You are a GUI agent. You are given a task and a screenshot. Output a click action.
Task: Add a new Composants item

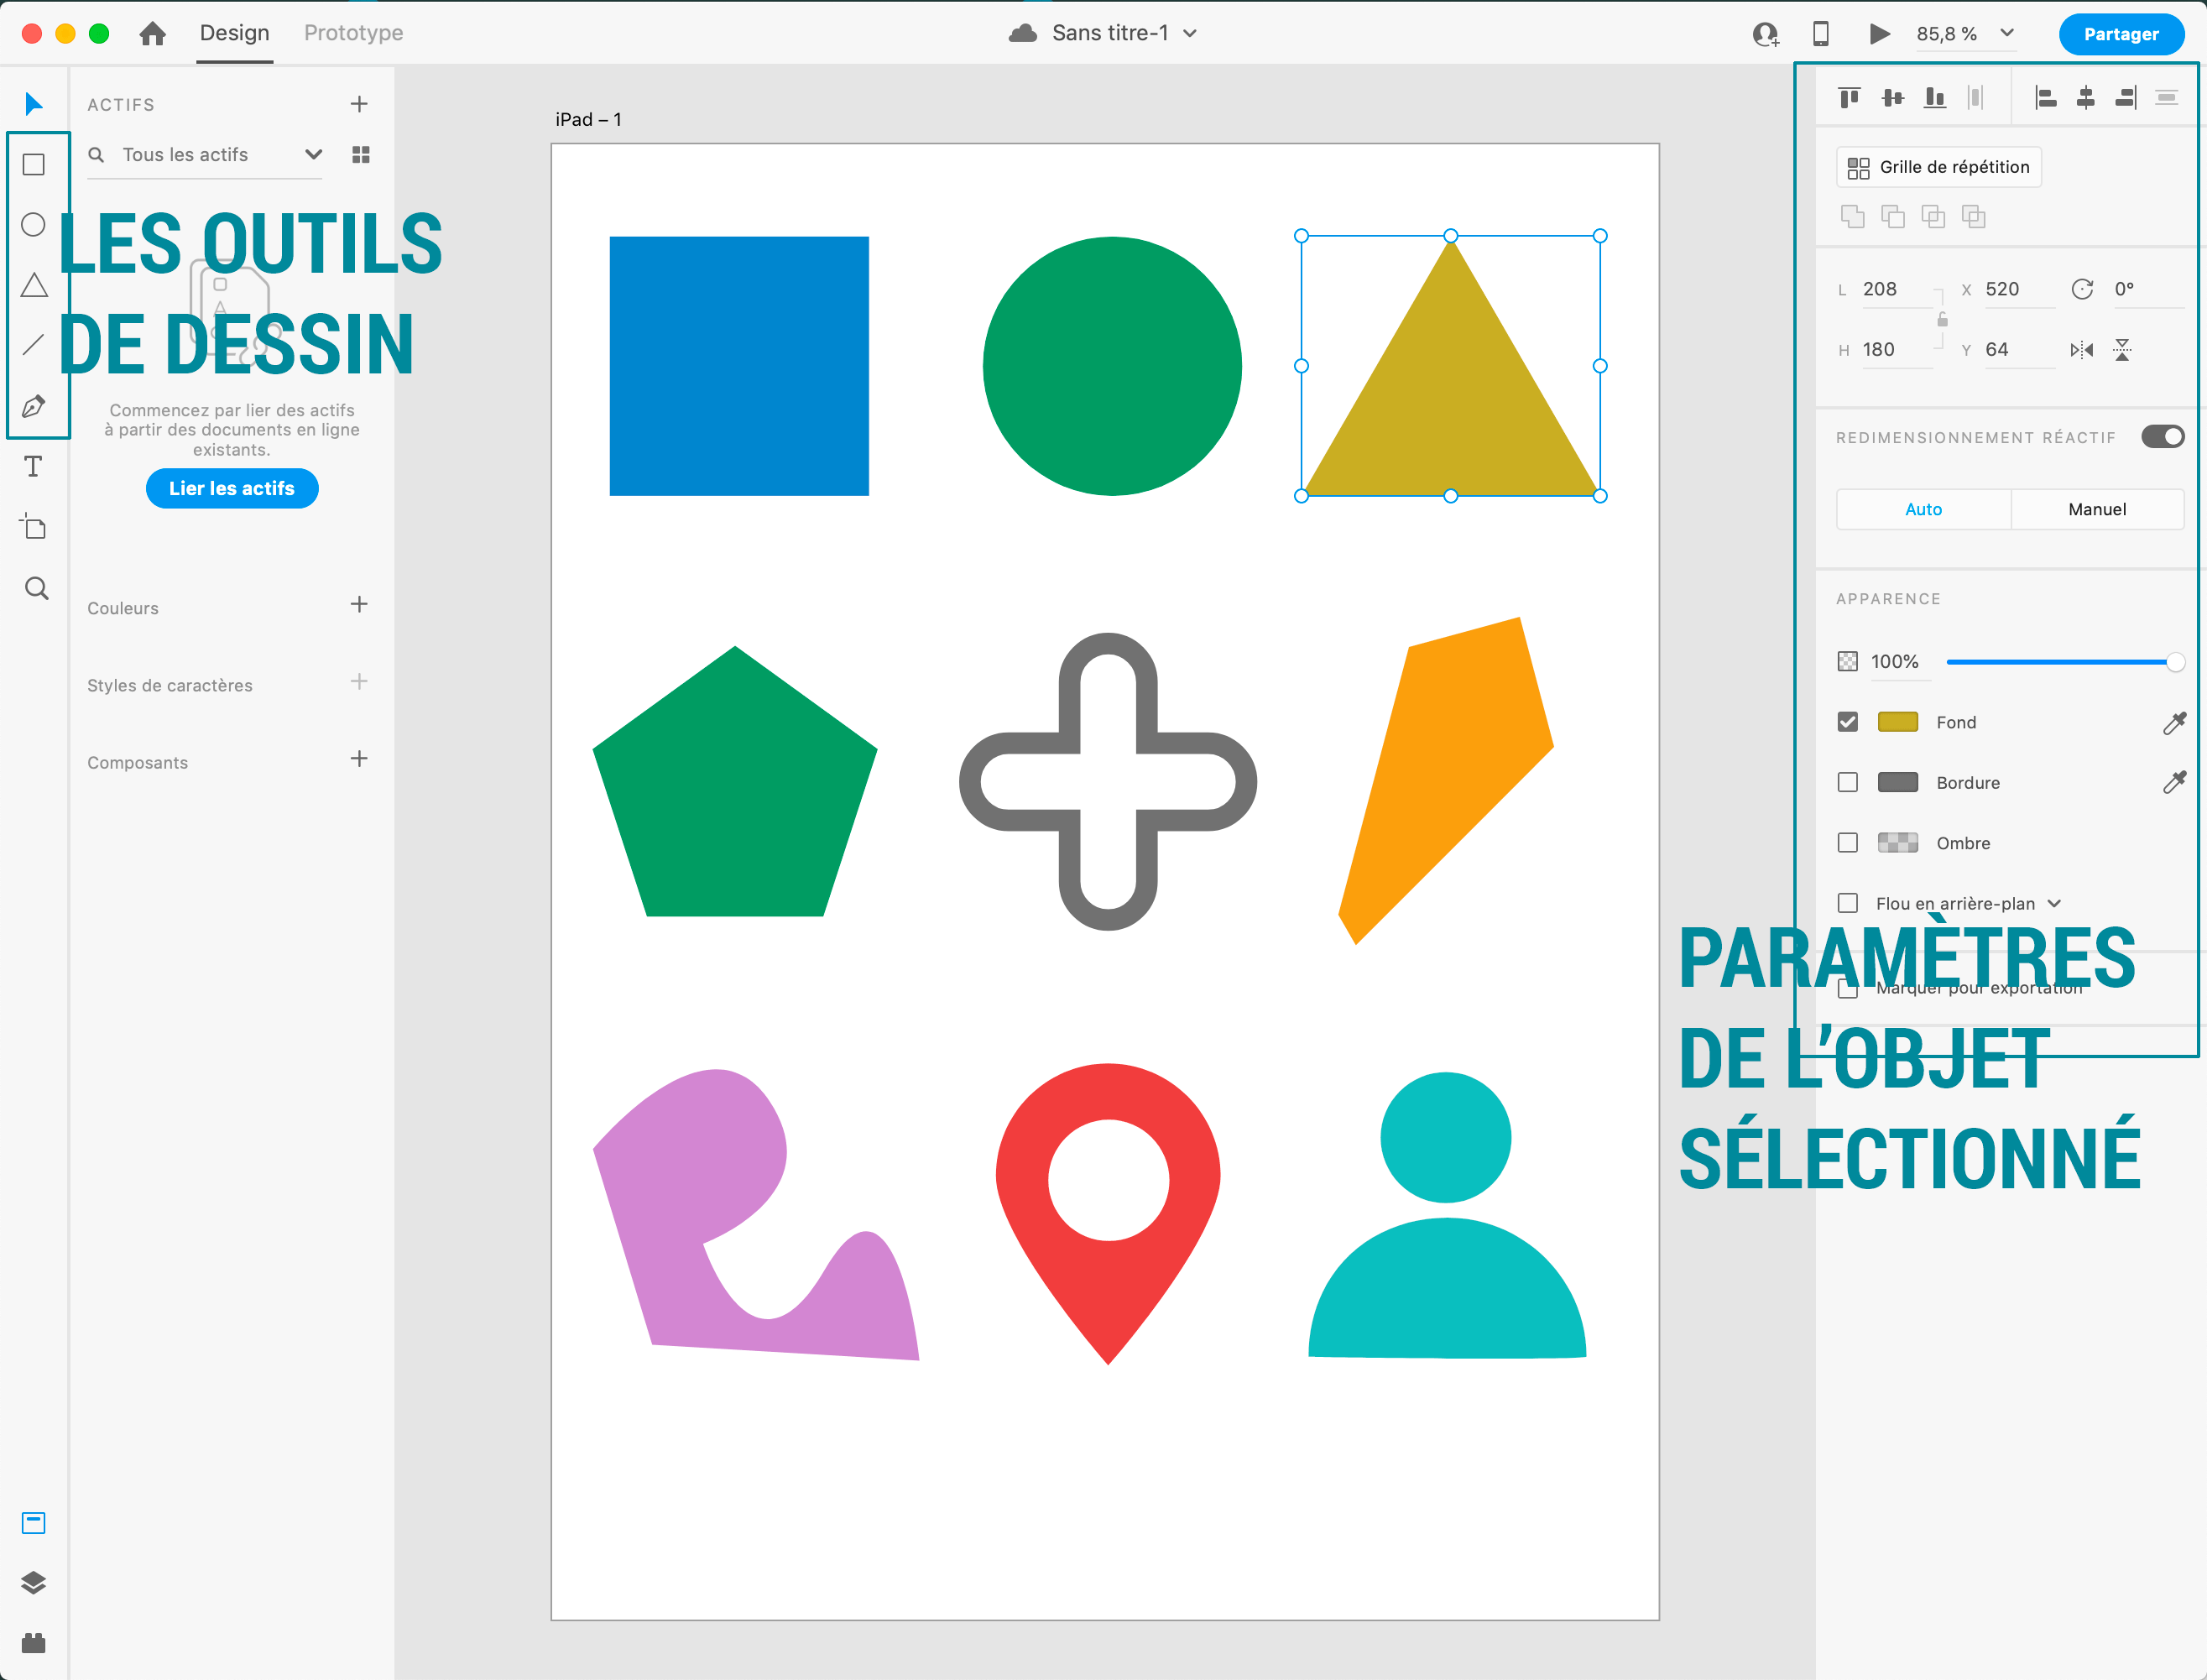pyautogui.click(x=359, y=759)
